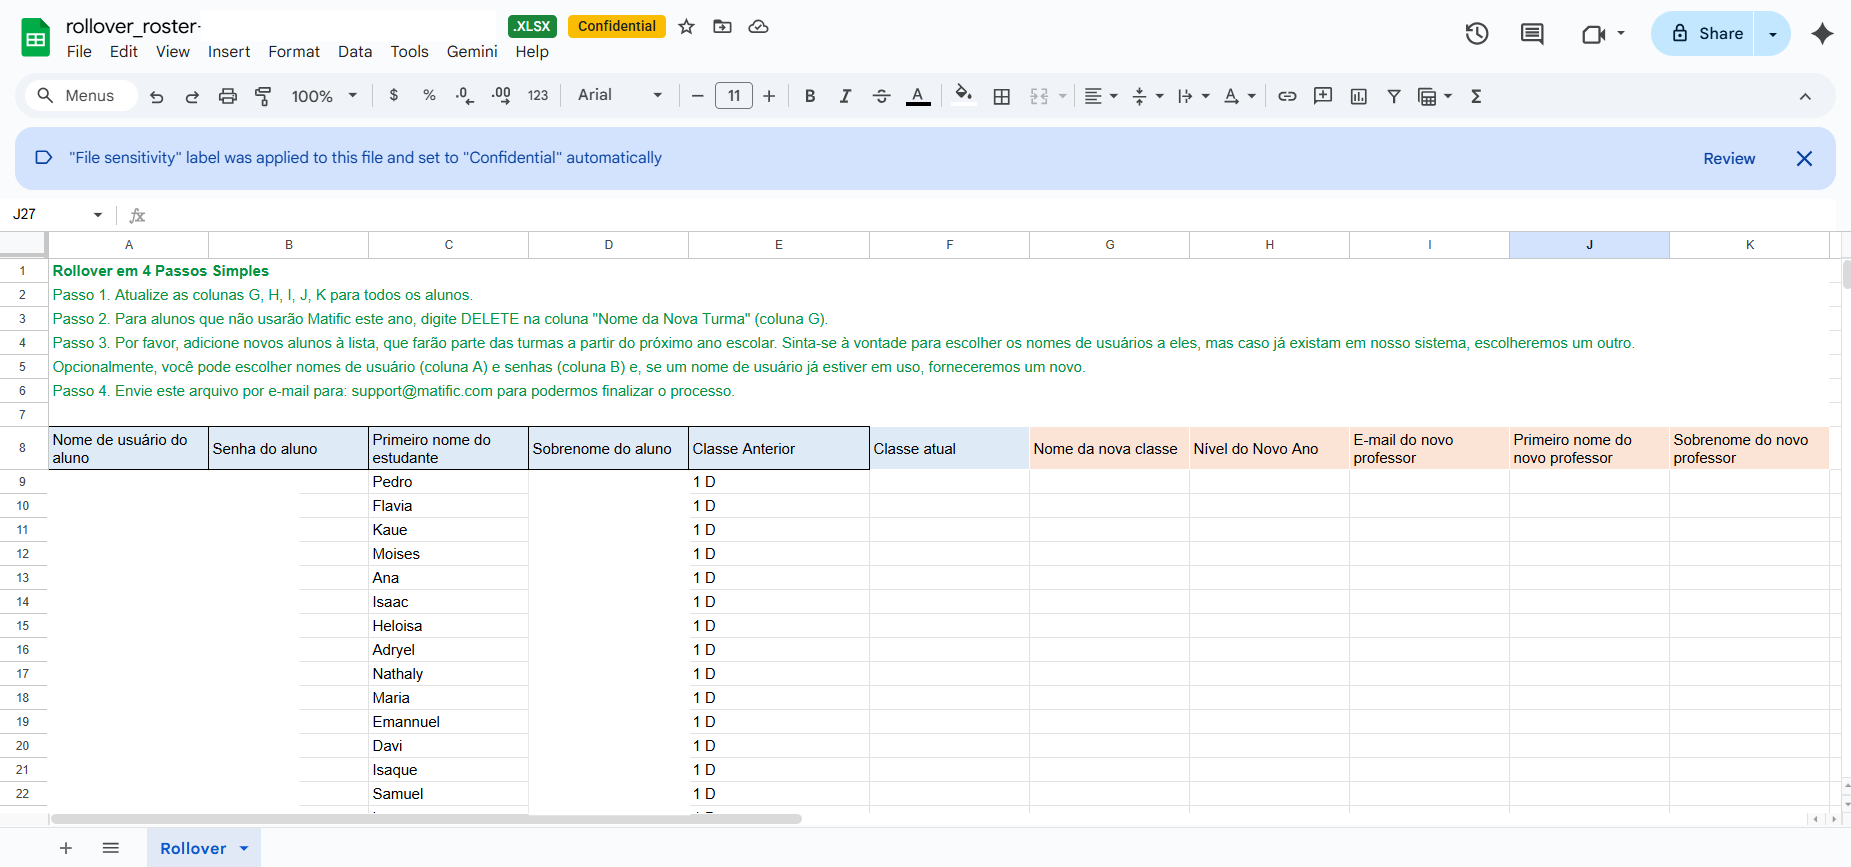Image resolution: width=1851 pixels, height=867 pixels.
Task: Expand the zoom level 100% dropdown
Action: (324, 96)
